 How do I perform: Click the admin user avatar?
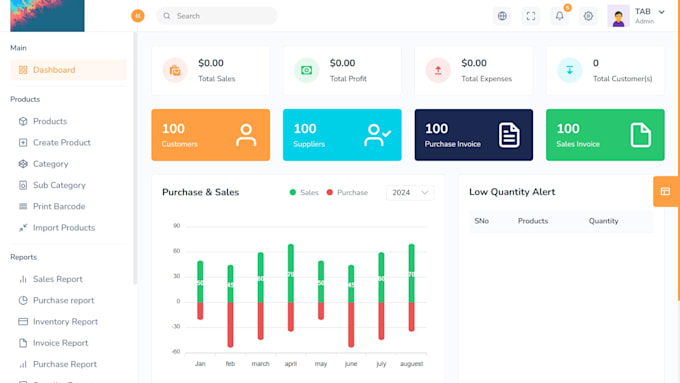coord(618,16)
